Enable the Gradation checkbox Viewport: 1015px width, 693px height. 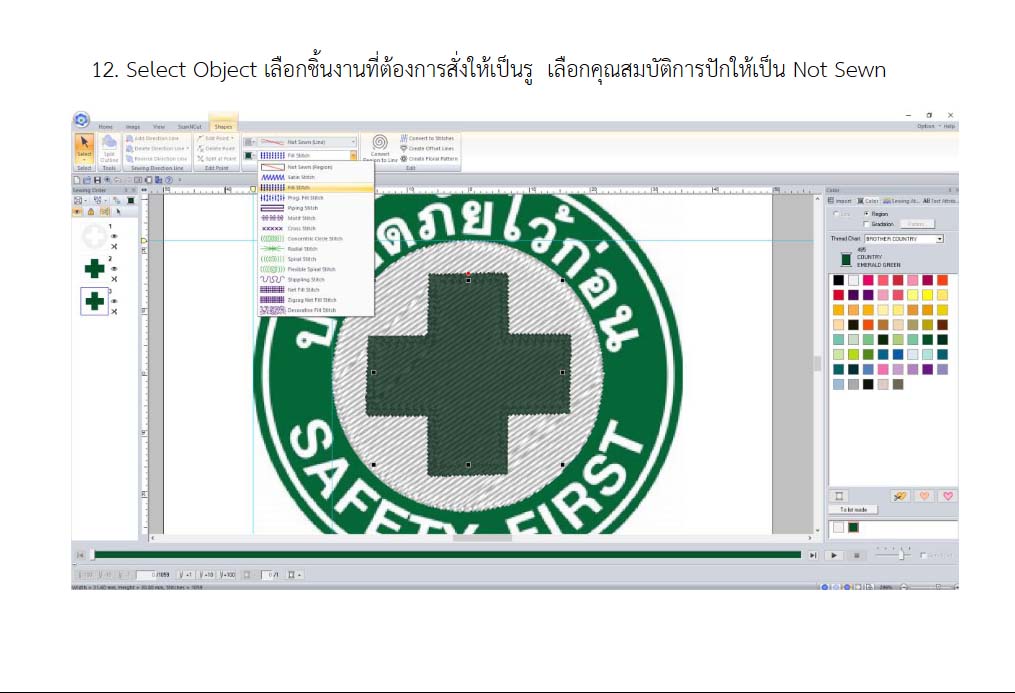[x=866, y=225]
